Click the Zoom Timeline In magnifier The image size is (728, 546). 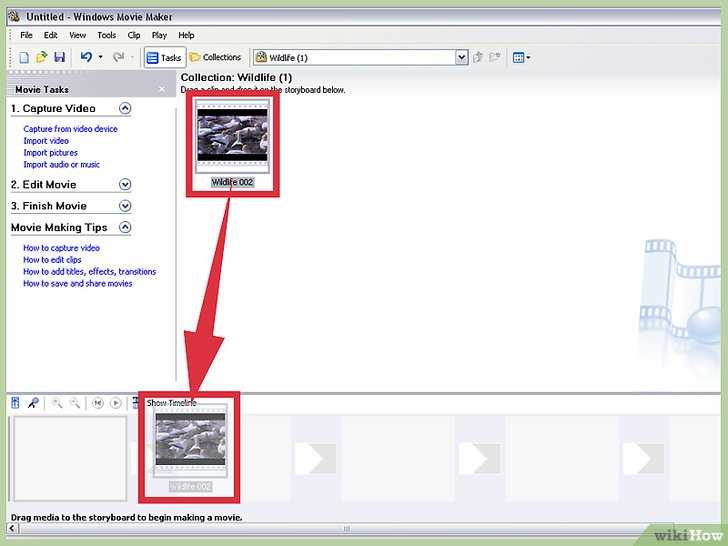click(x=57, y=403)
